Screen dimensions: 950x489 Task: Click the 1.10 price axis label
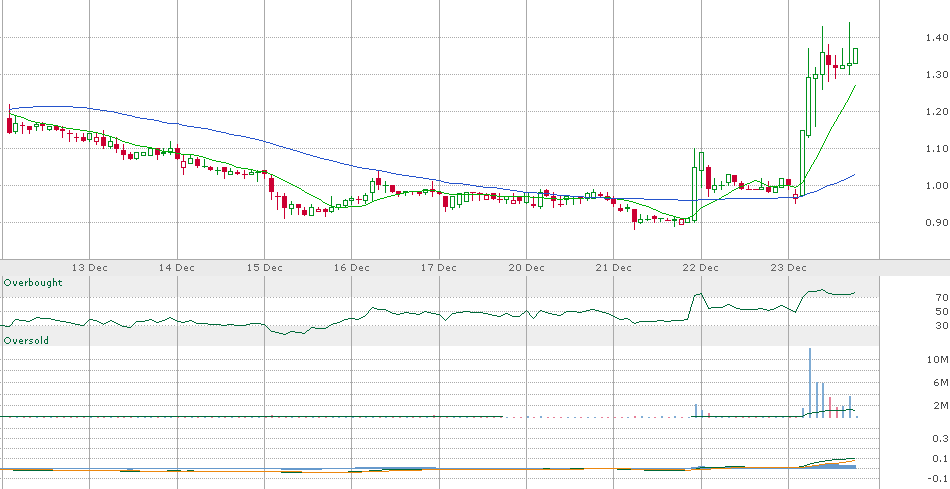(x=937, y=148)
